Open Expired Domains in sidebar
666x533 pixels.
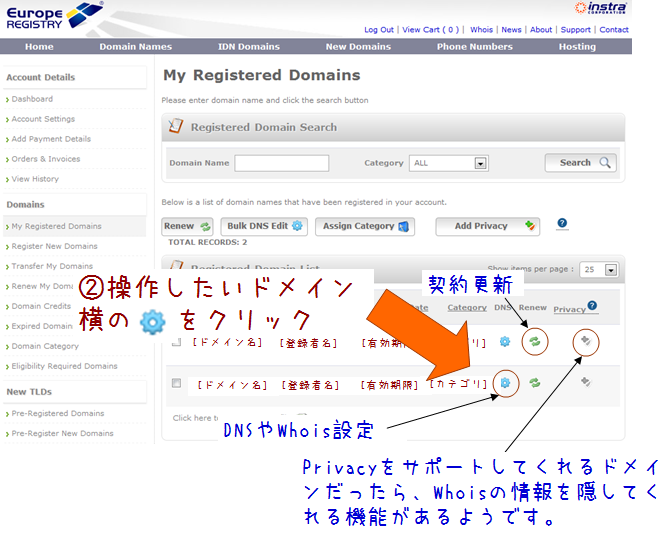[42, 326]
